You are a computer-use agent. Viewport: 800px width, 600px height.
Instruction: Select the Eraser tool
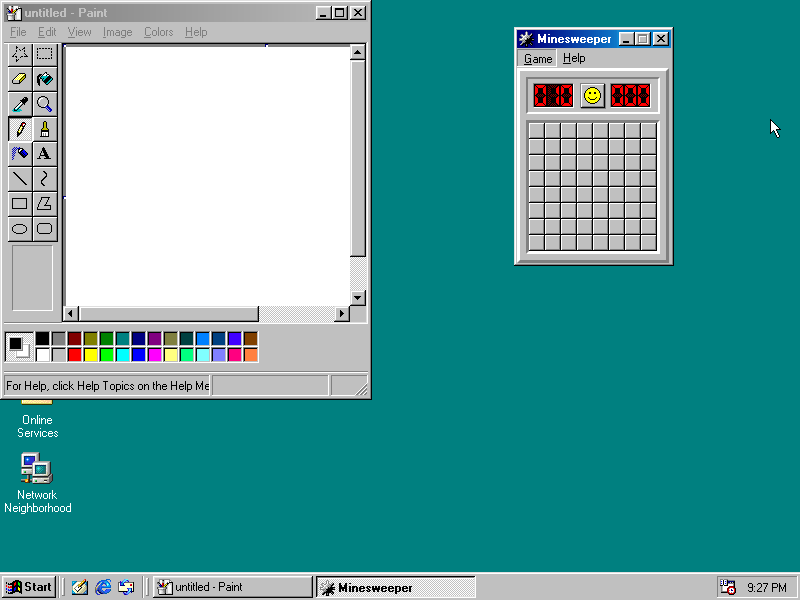pos(20,78)
